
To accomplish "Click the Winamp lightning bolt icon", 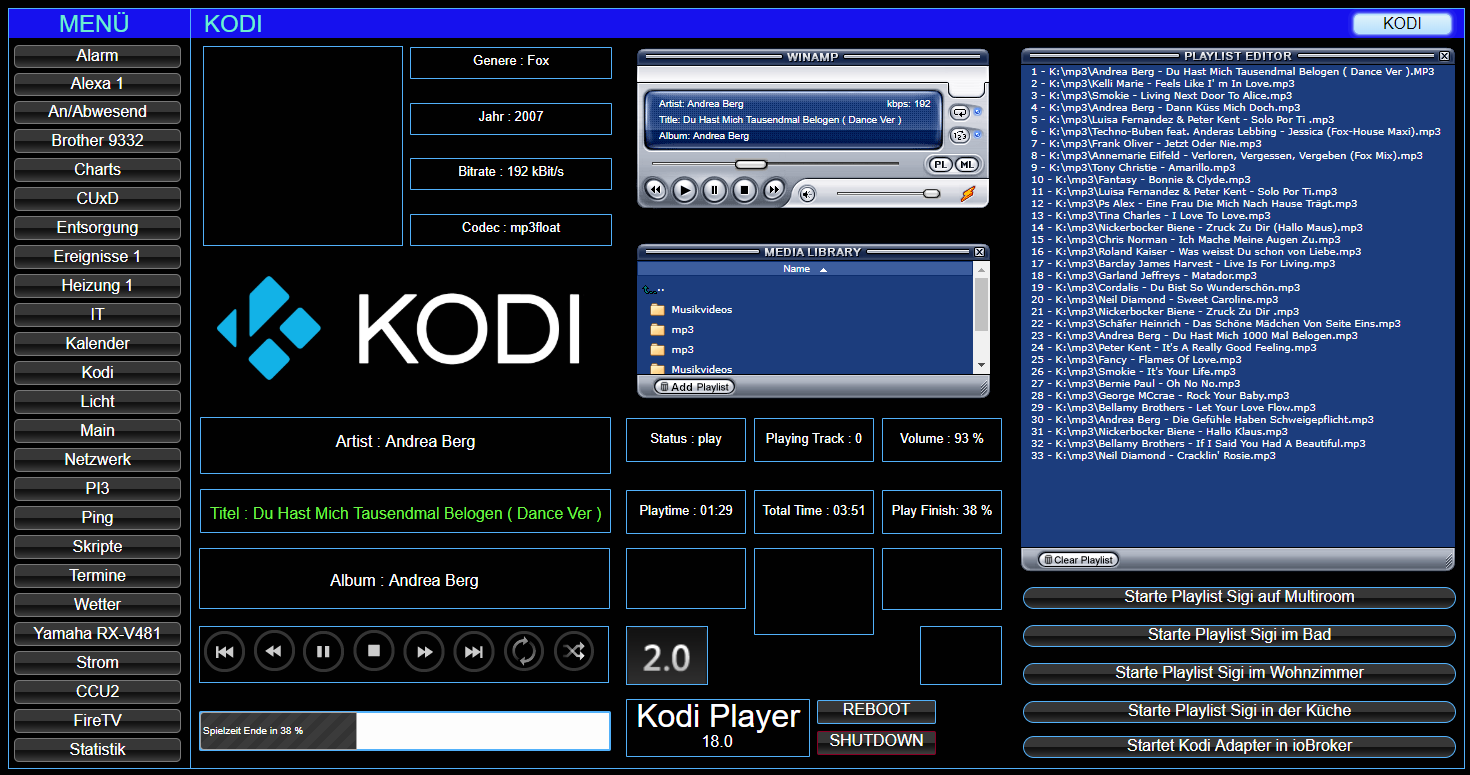I will 967,193.
